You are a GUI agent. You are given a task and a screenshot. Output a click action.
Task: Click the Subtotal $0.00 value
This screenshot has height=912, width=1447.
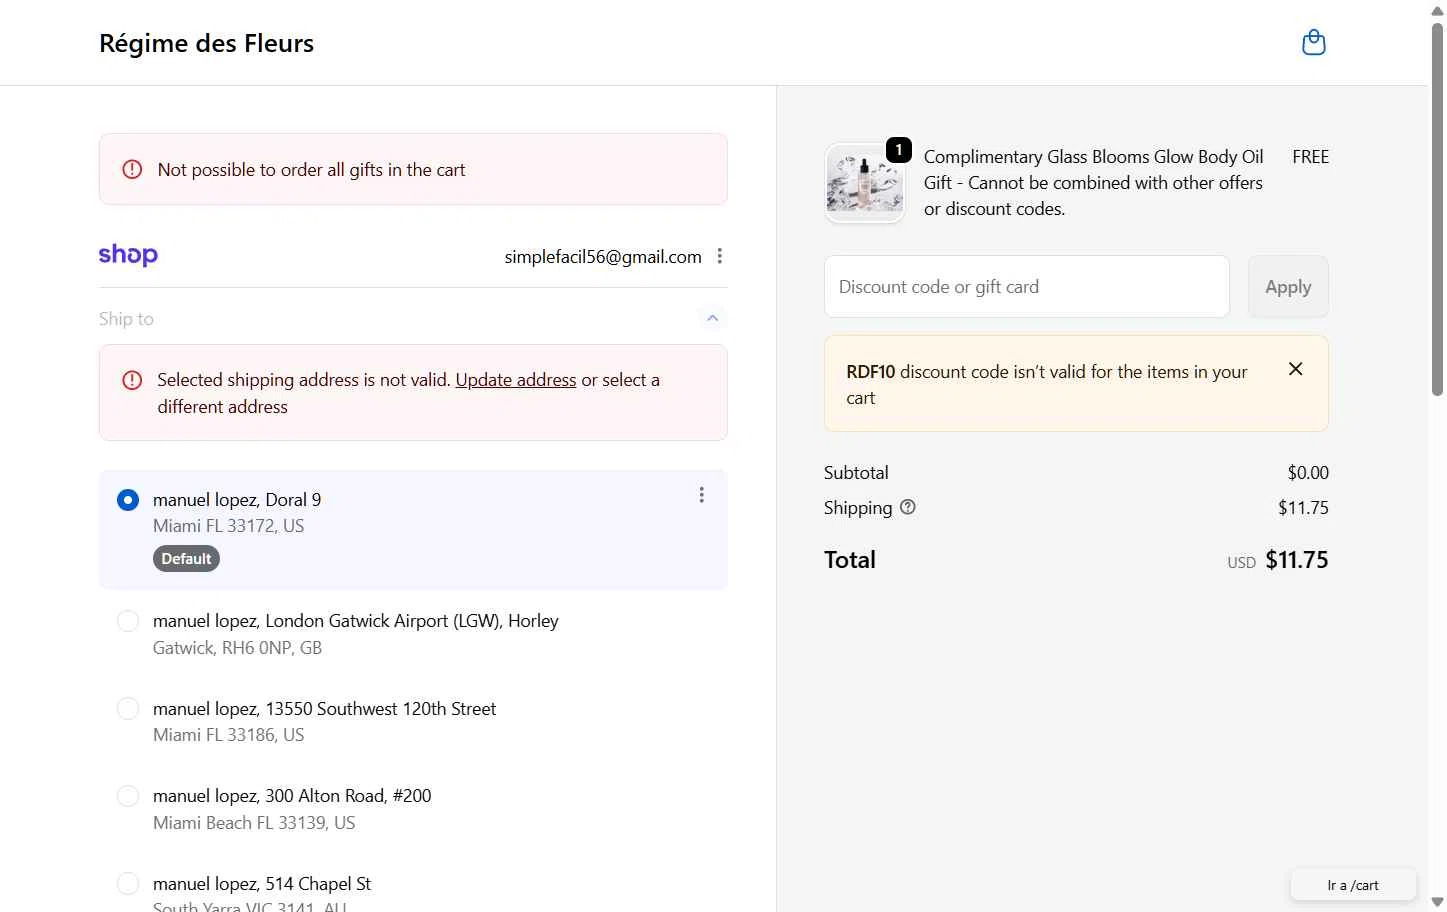pos(1308,473)
